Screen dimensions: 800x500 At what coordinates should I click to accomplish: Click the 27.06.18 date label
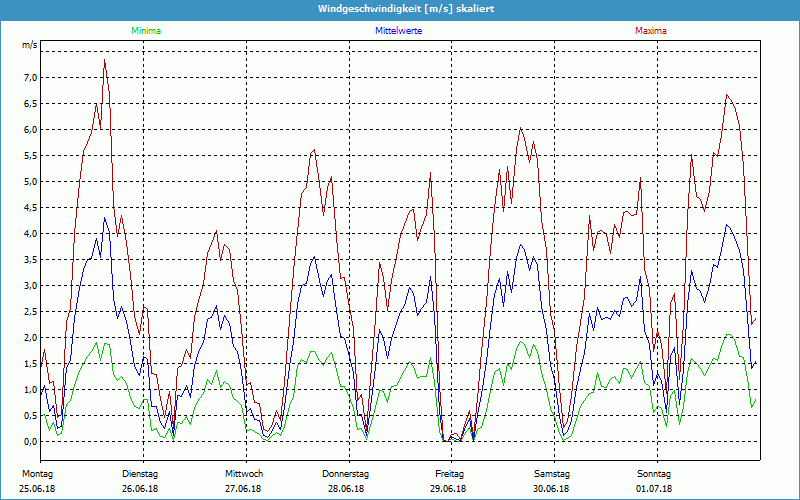[x=243, y=489]
